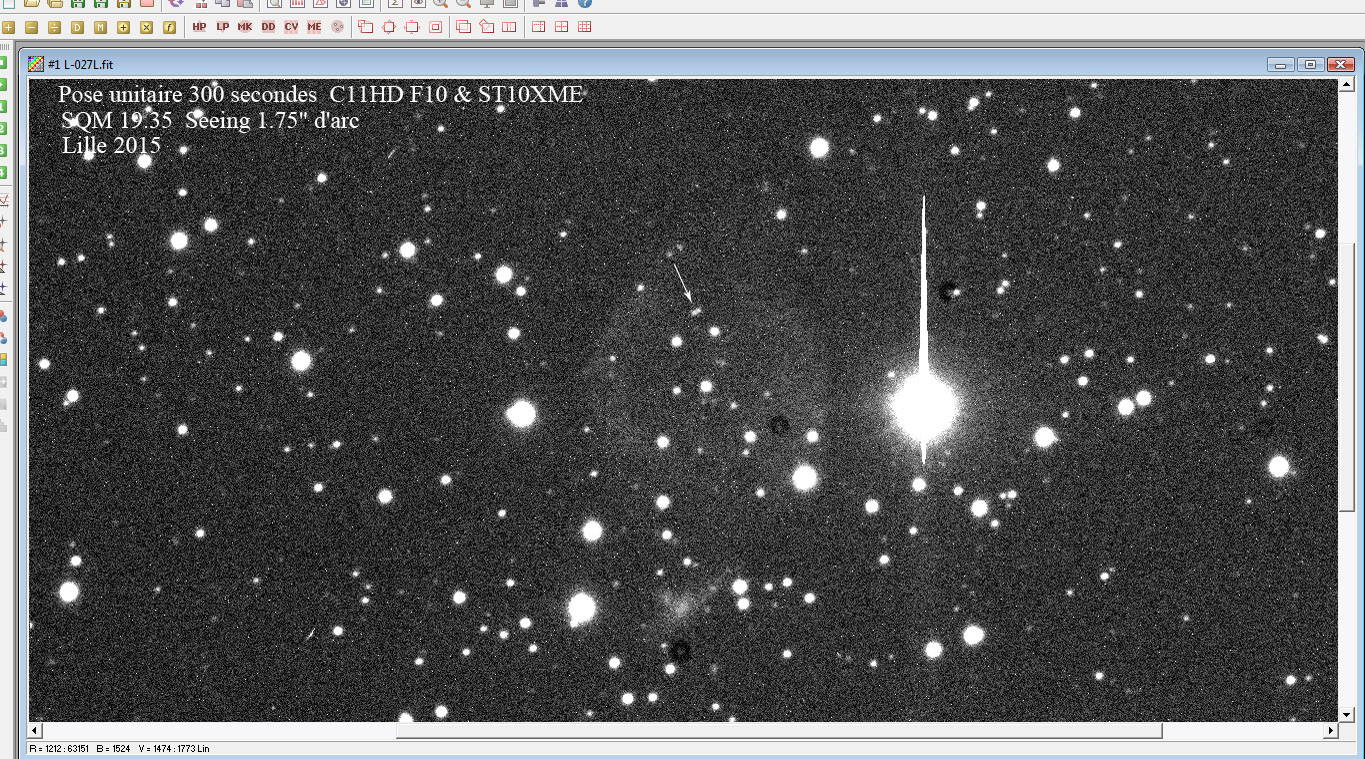Choose the red two-column split icon
Screen dimensions: 1365x759
click(x=510, y=27)
